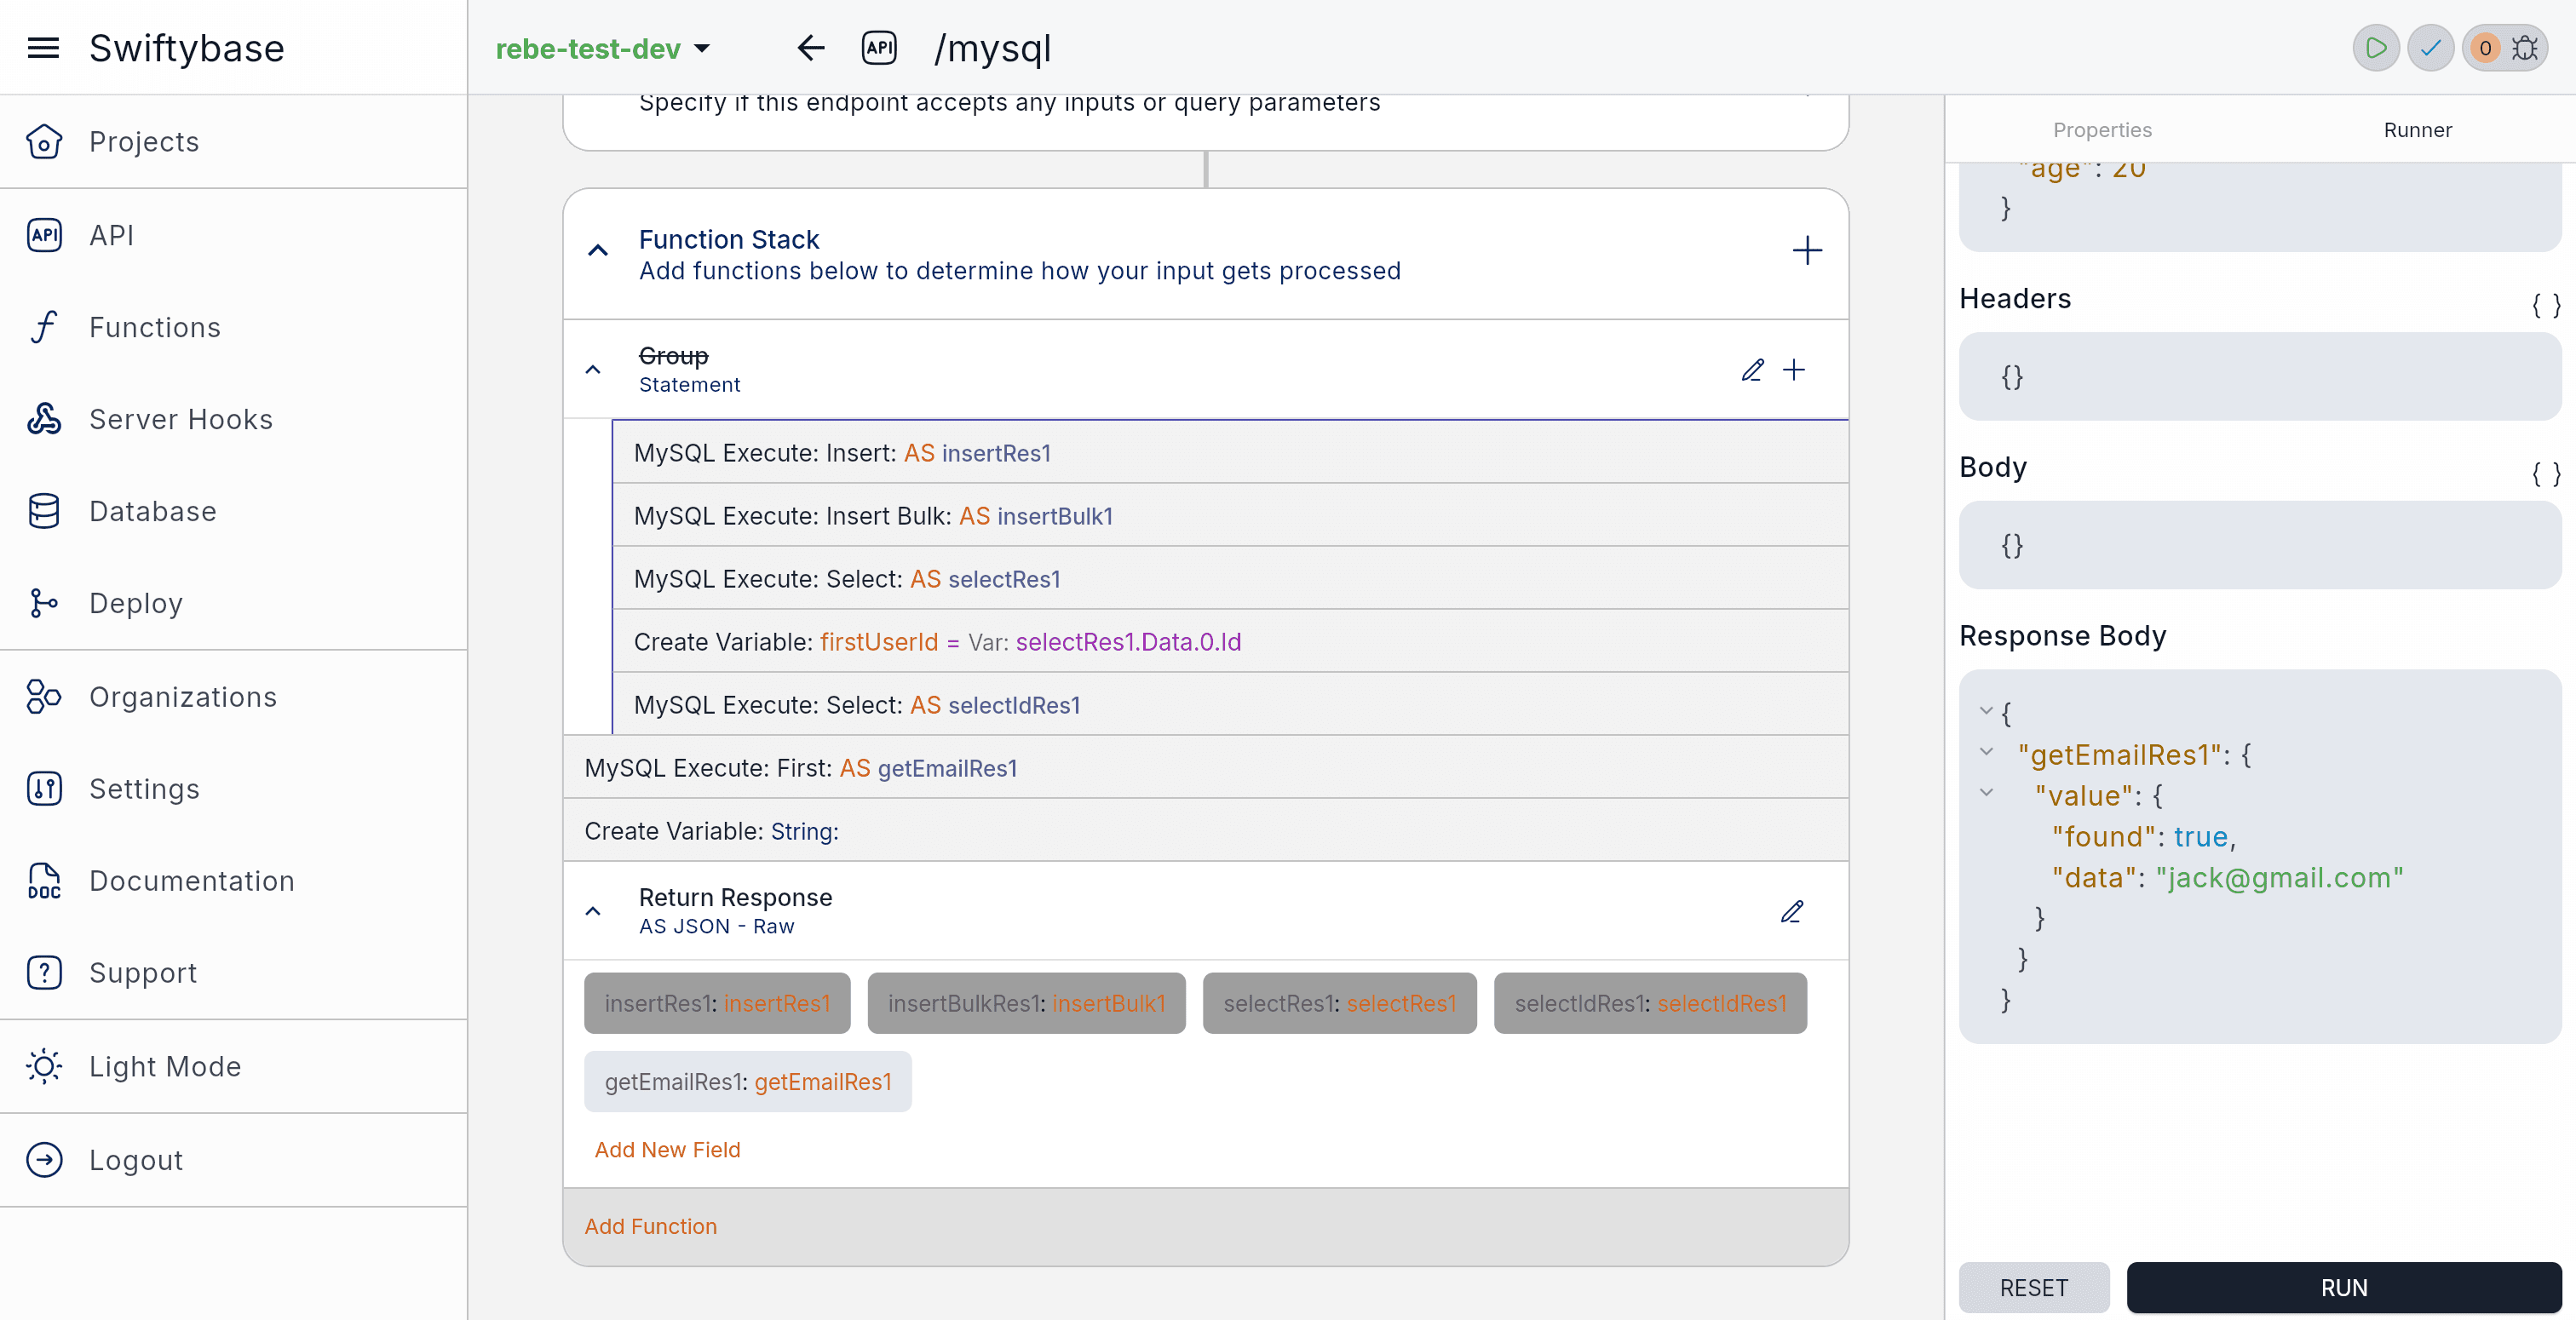Click the Organizations icon

tap(44, 697)
